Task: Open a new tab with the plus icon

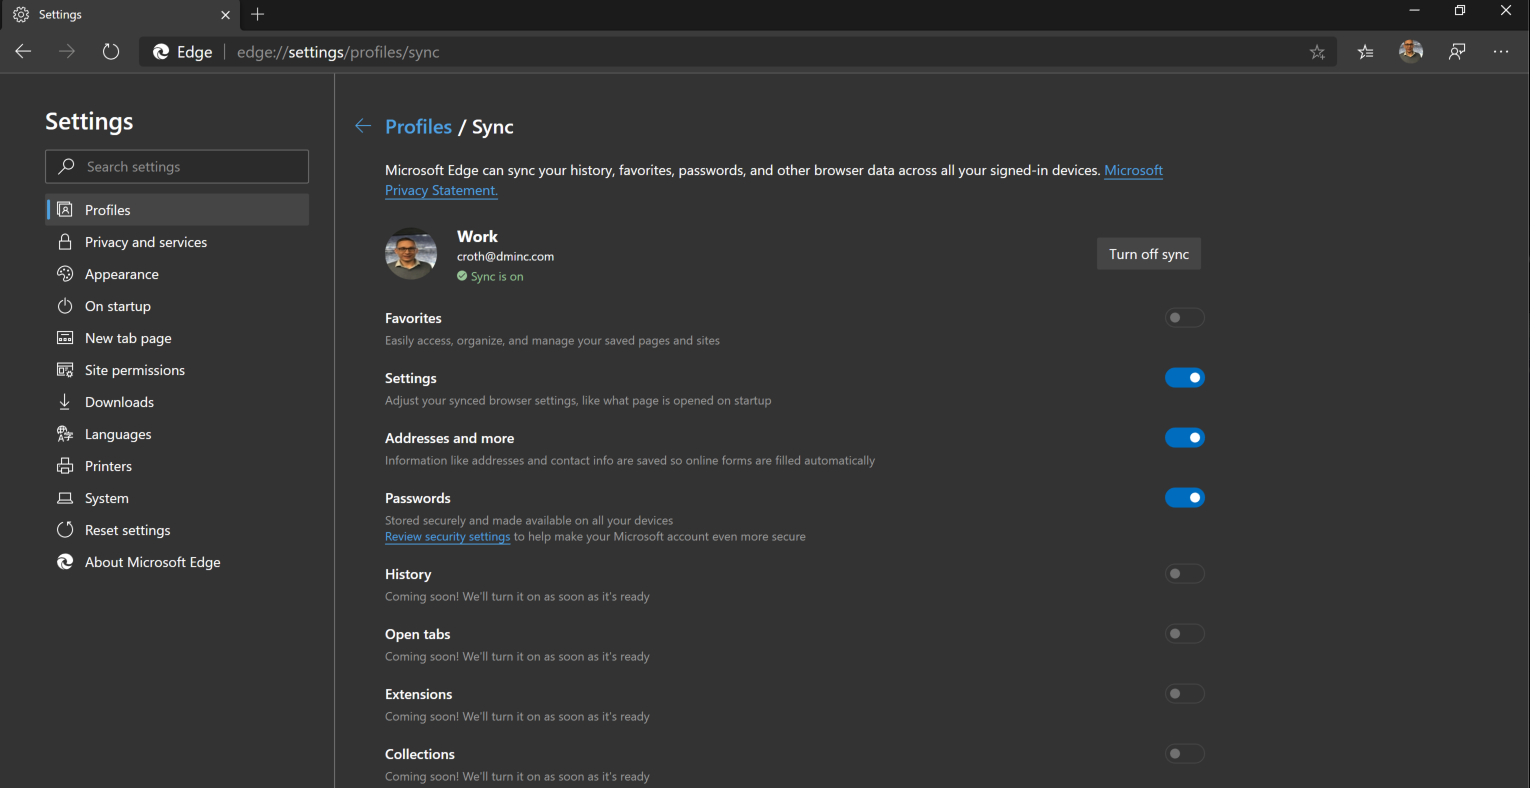Action: point(258,14)
